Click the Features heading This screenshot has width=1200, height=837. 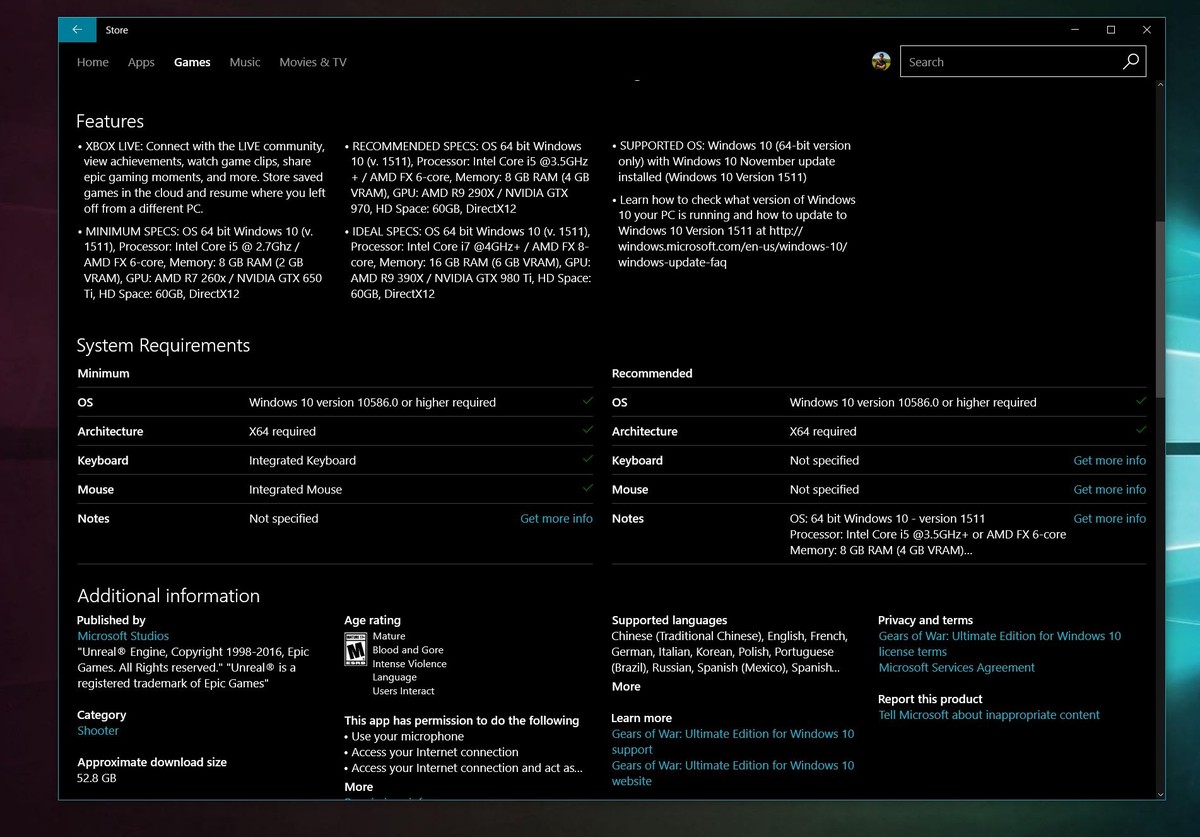click(x=110, y=121)
